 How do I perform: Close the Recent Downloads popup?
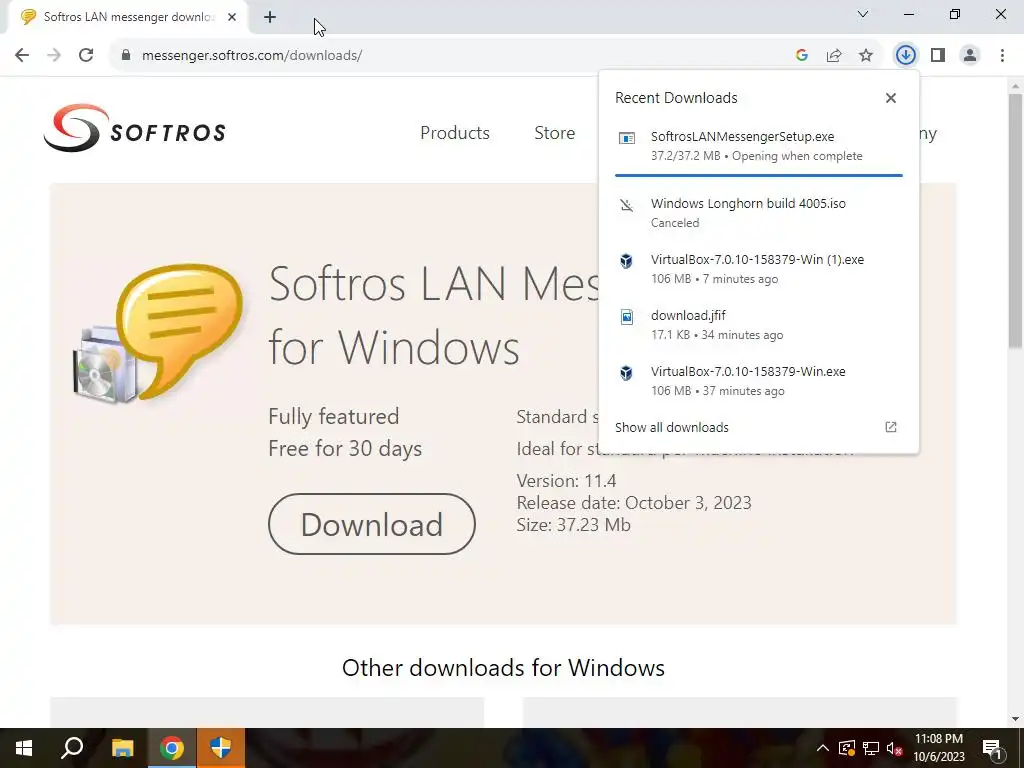(891, 98)
